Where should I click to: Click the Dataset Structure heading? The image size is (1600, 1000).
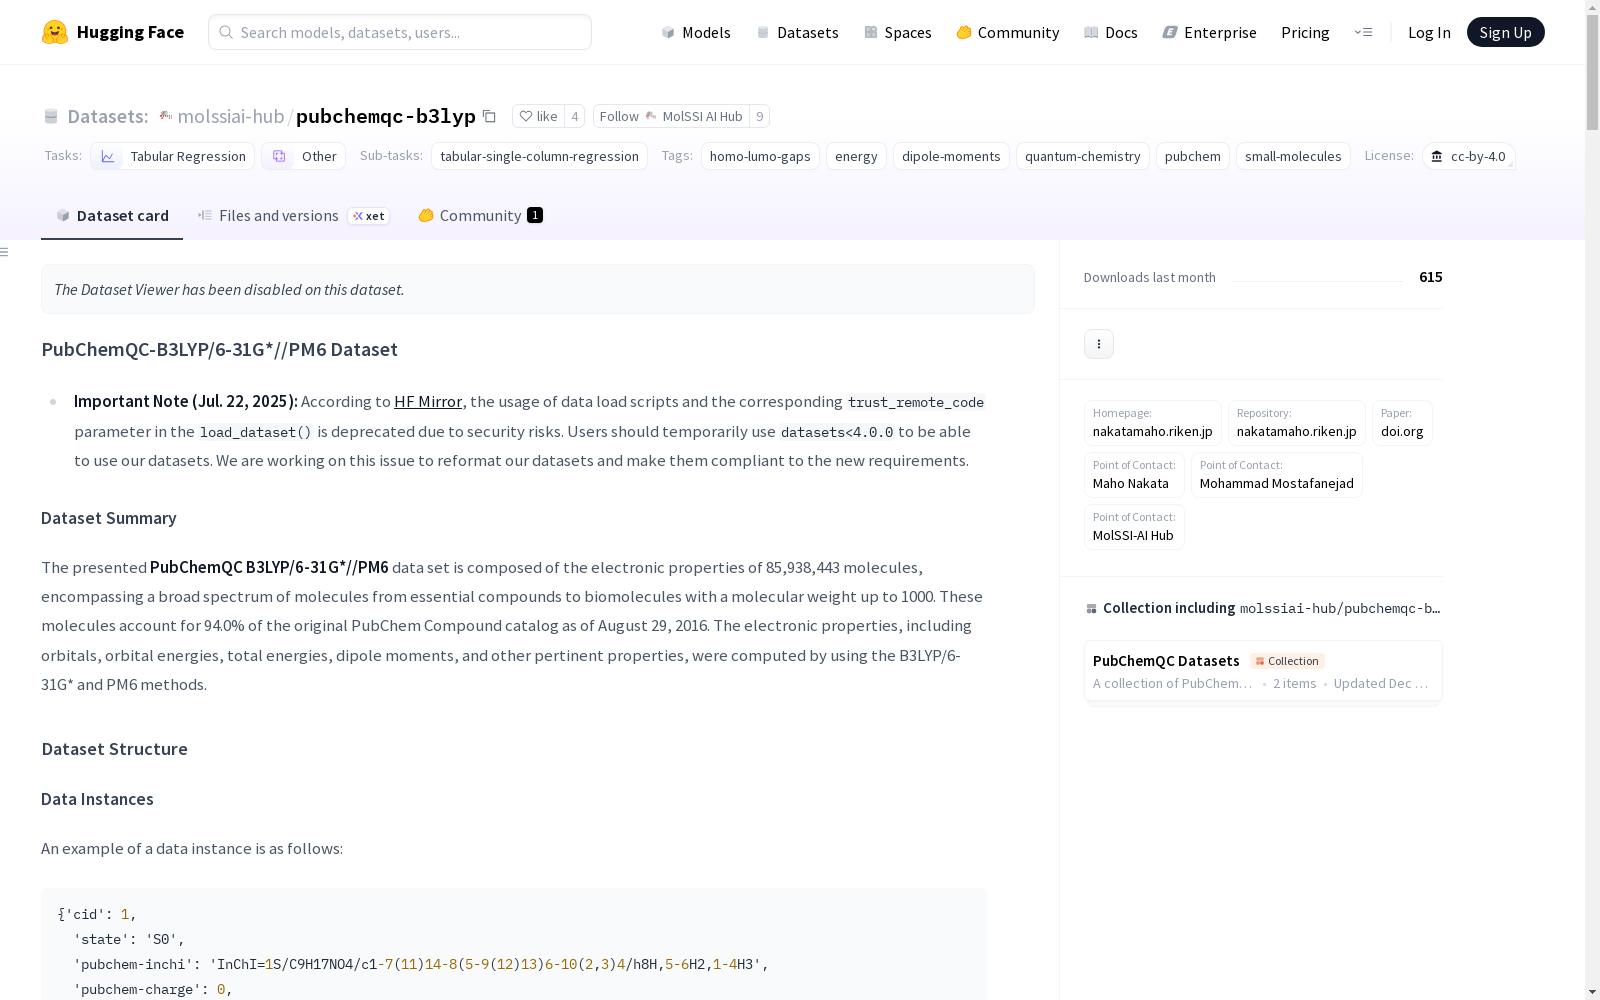click(115, 749)
